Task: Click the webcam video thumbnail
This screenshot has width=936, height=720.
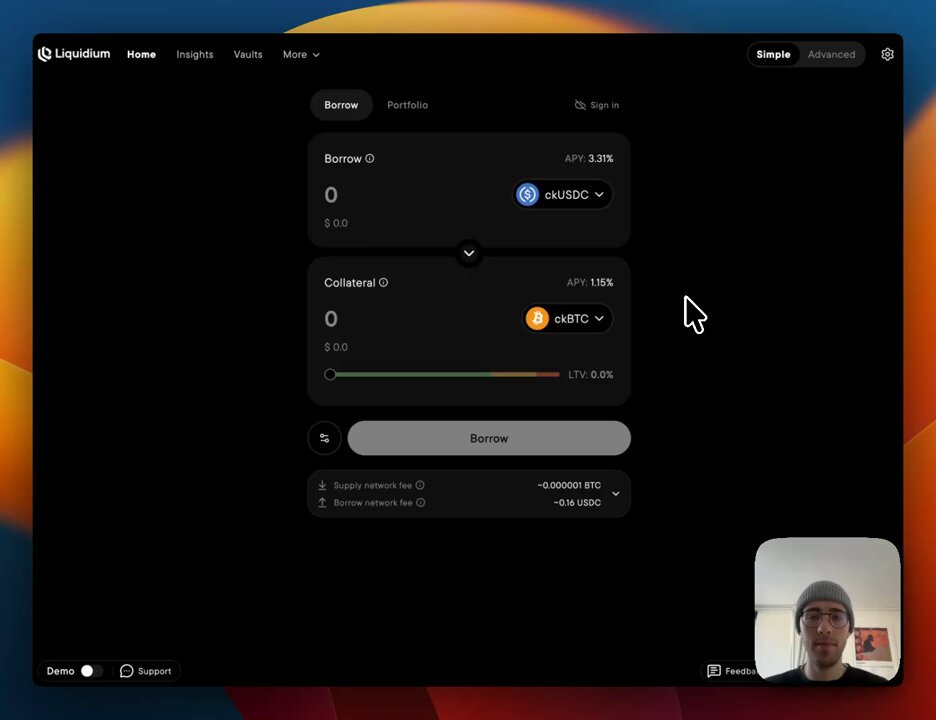Action: [x=827, y=609]
